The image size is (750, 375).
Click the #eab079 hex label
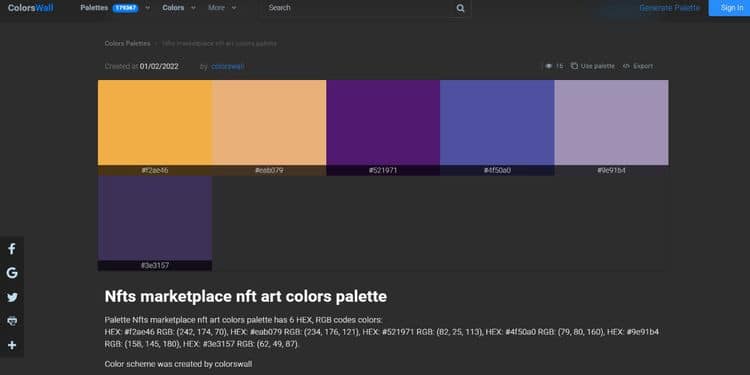269,170
